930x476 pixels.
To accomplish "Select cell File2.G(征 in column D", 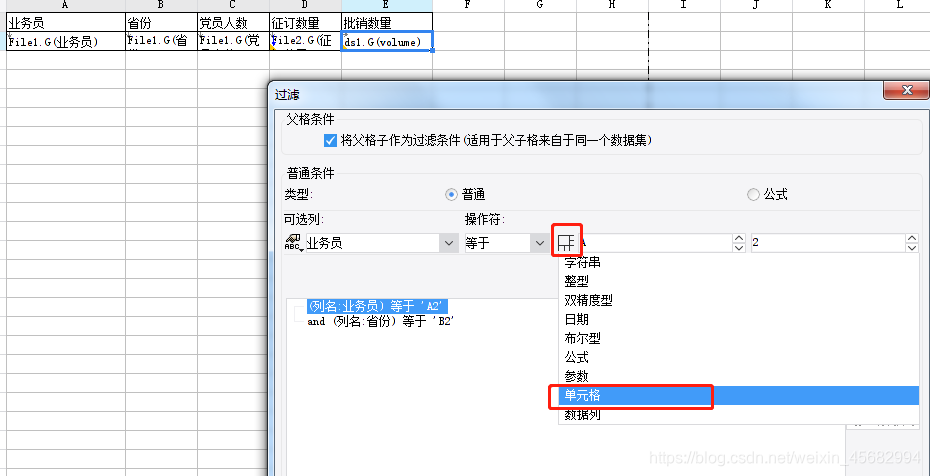I will [305, 41].
